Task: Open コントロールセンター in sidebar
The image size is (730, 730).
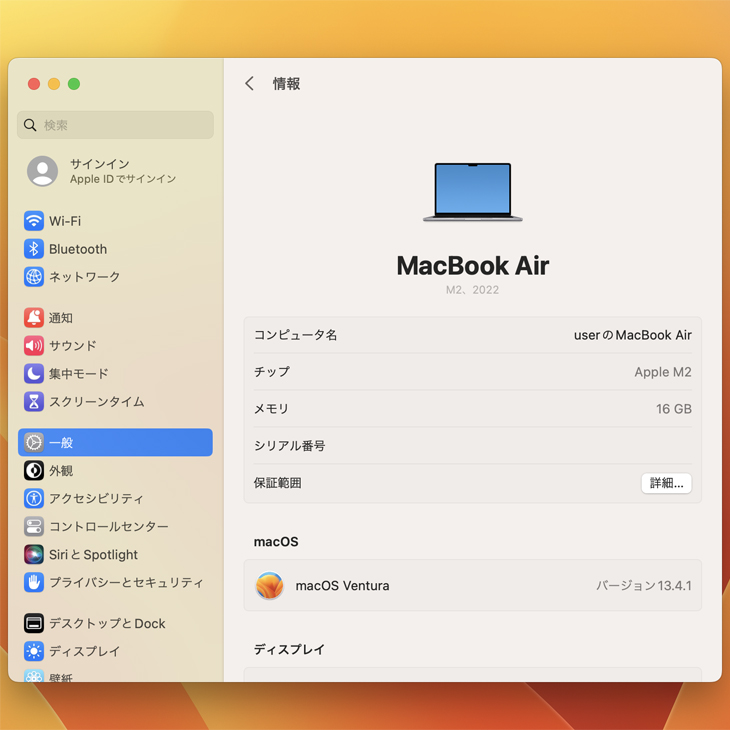Action: 108,527
